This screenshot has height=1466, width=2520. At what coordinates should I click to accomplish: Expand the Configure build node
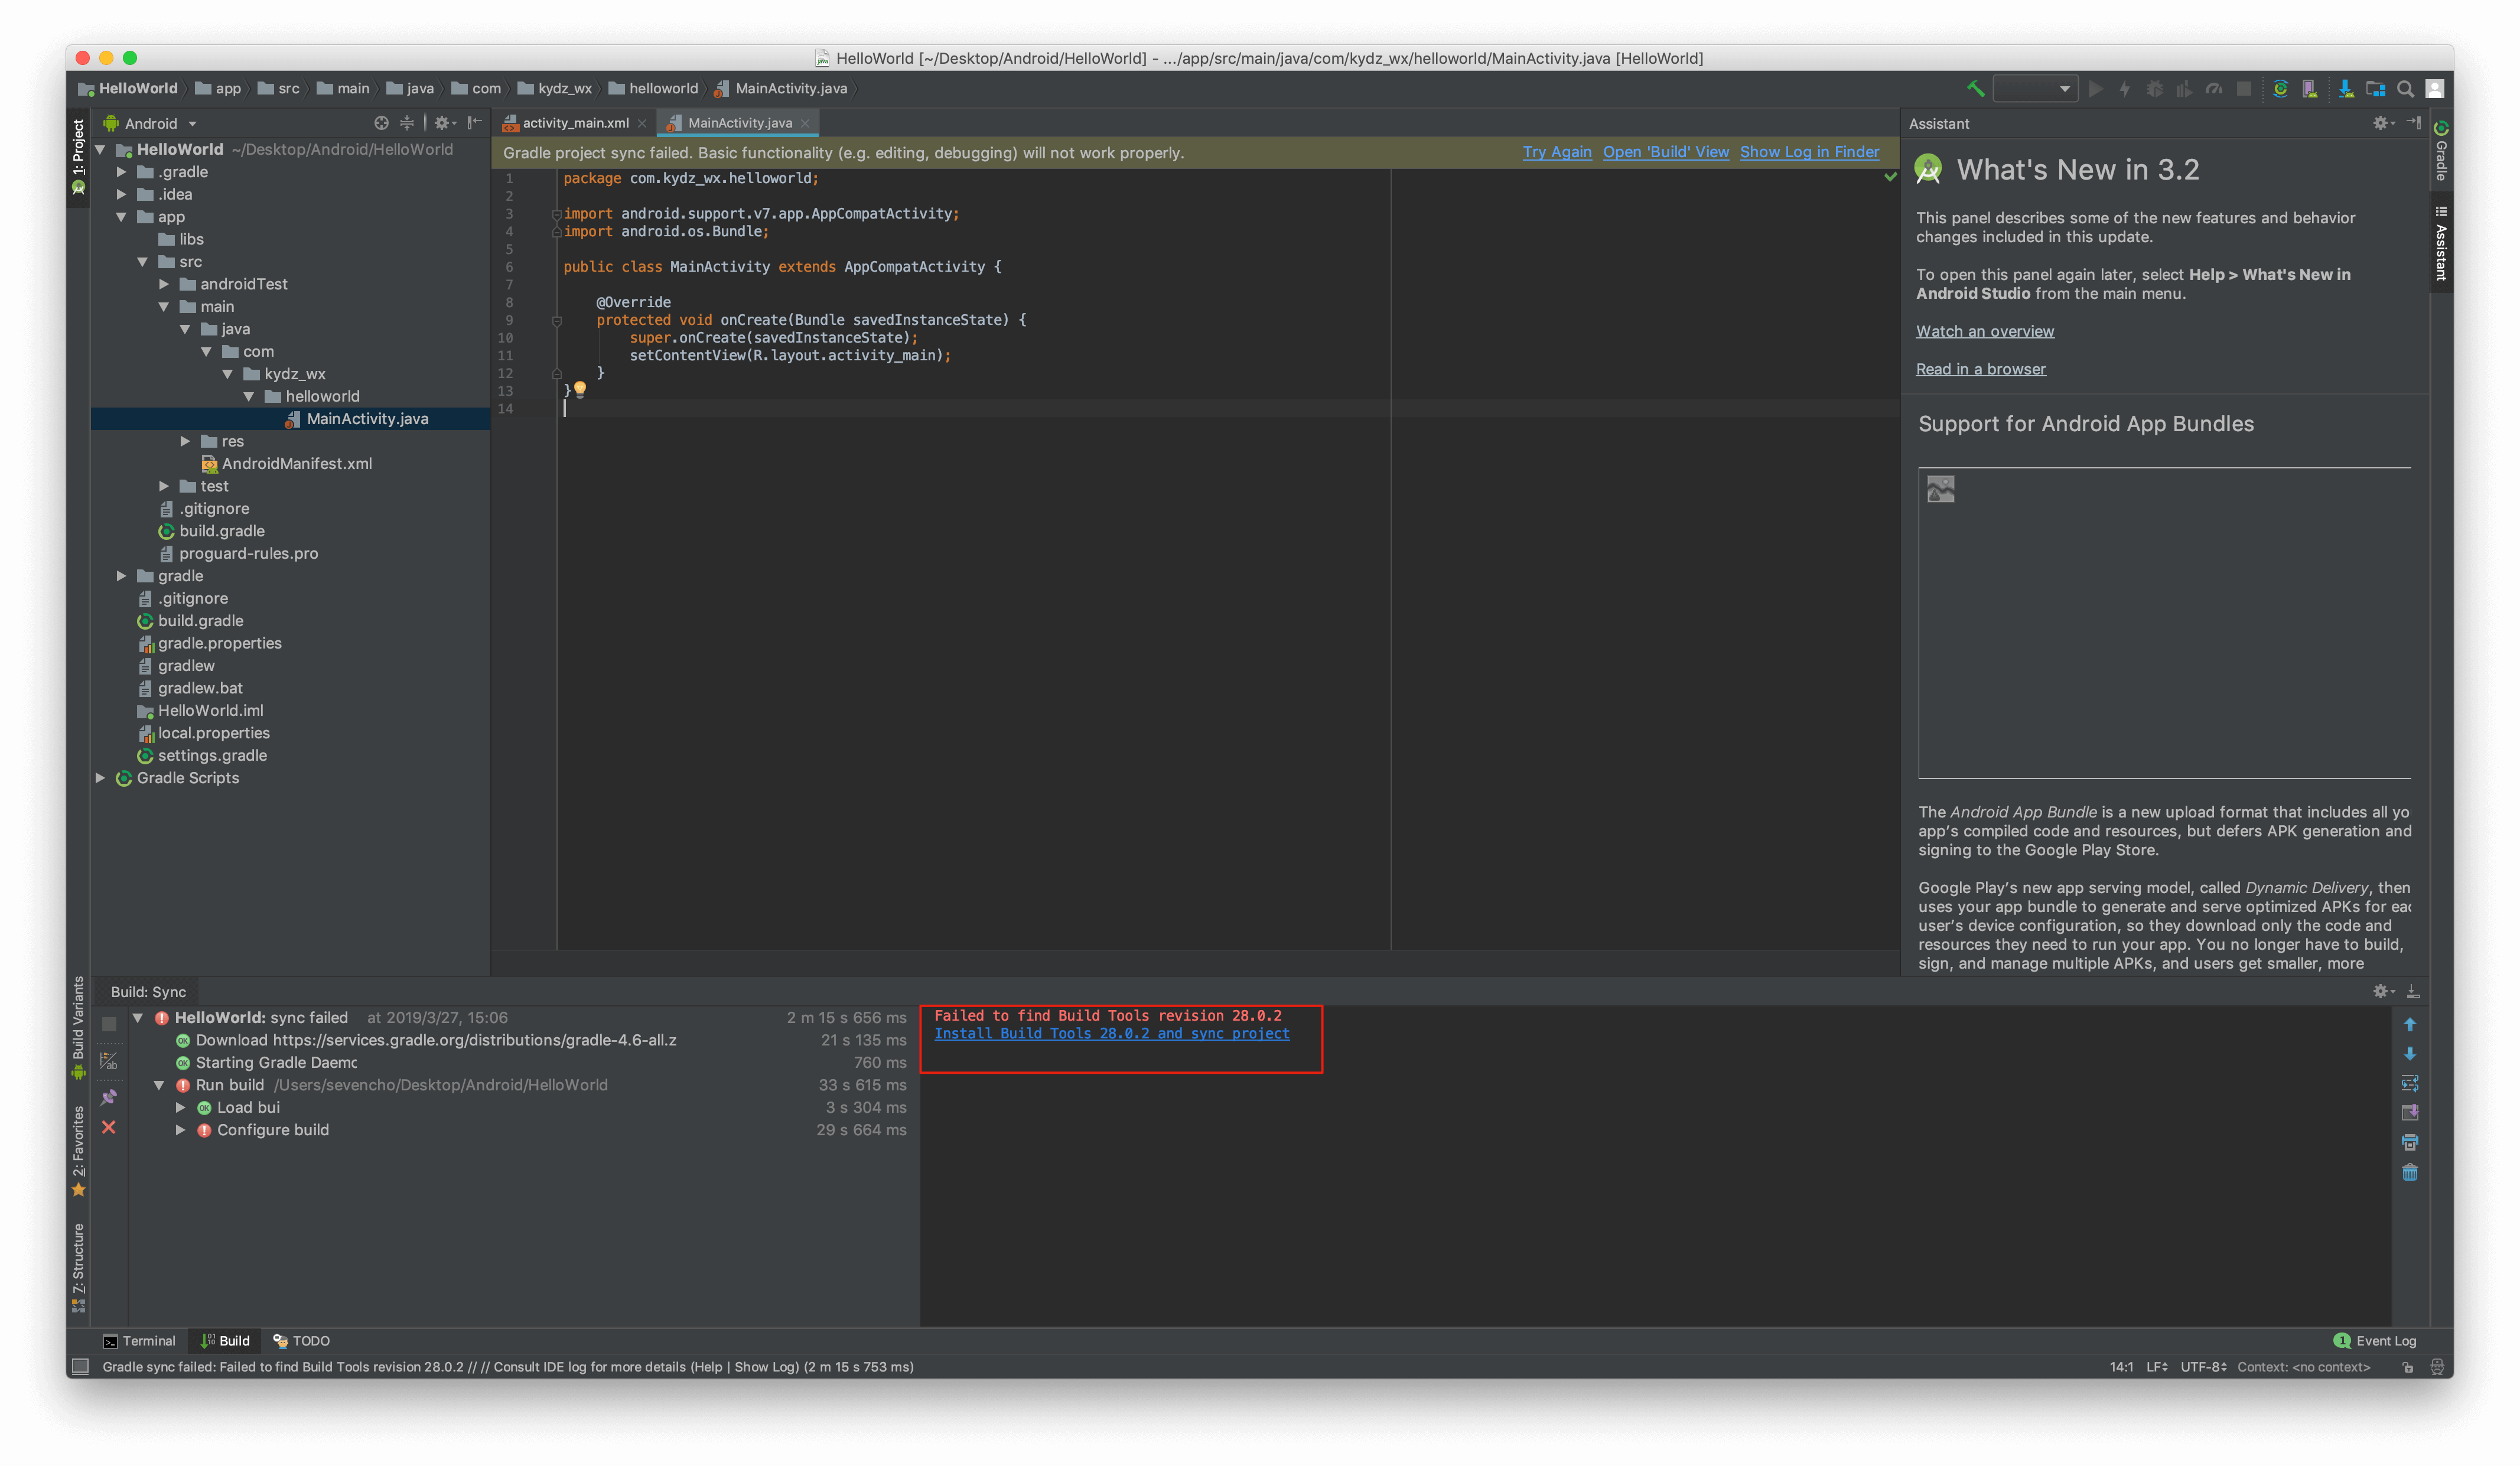click(180, 1130)
